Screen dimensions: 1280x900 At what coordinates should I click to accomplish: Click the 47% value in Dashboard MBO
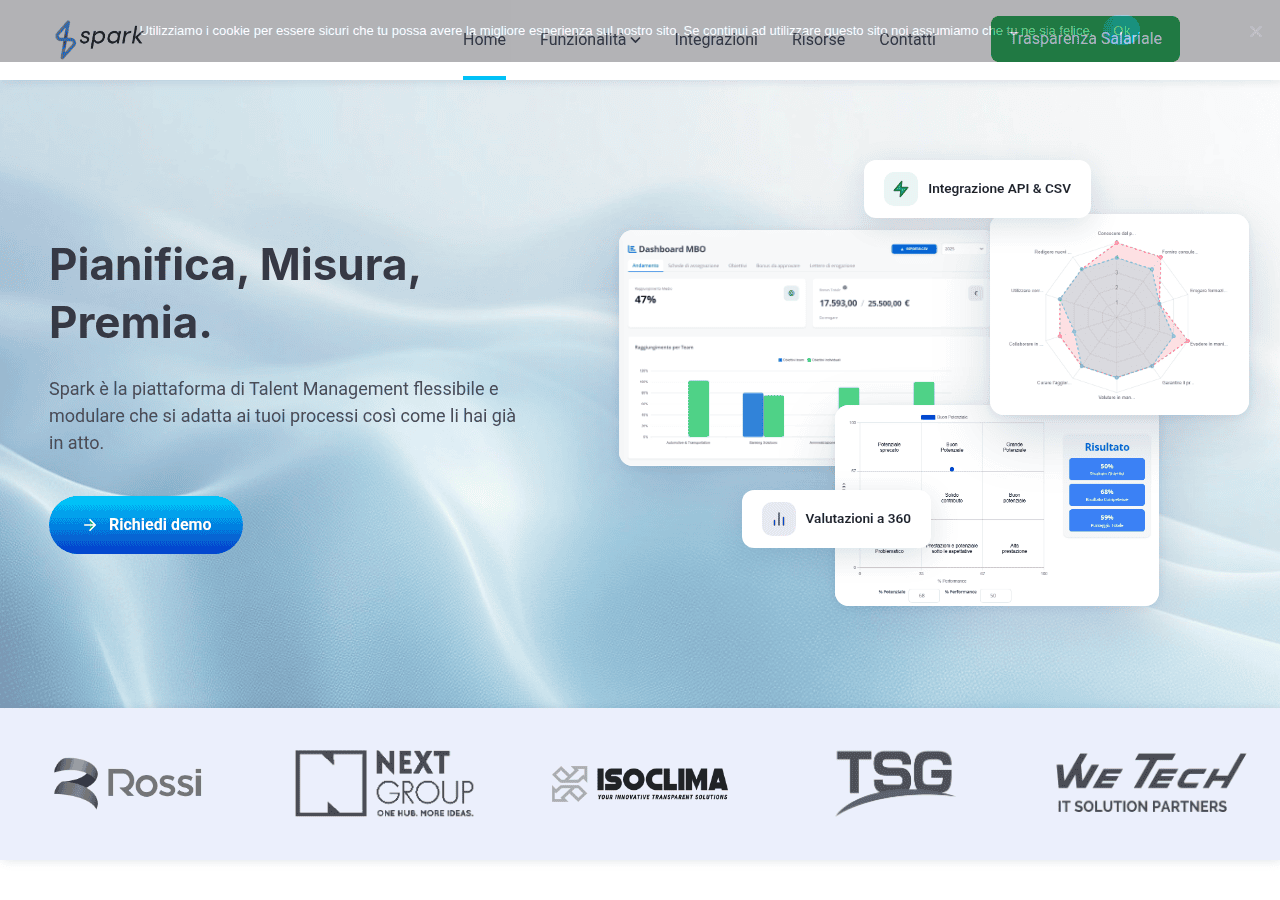coord(645,299)
